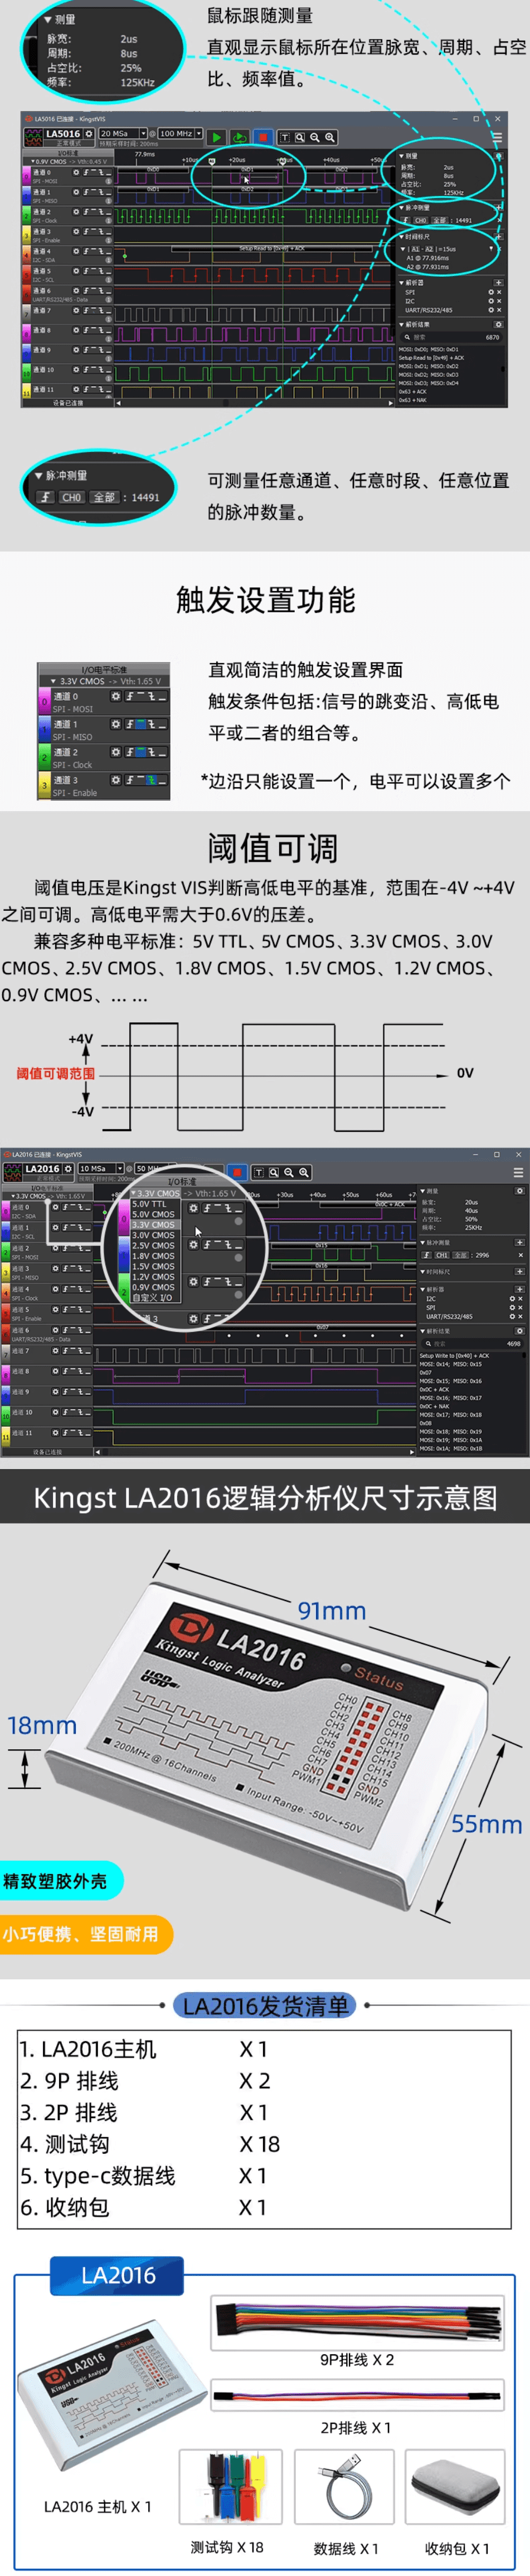530x2576 pixels.
Task: Toggle rising-edge trigger for 通道 2 in trigger panel
Action: (x=129, y=752)
